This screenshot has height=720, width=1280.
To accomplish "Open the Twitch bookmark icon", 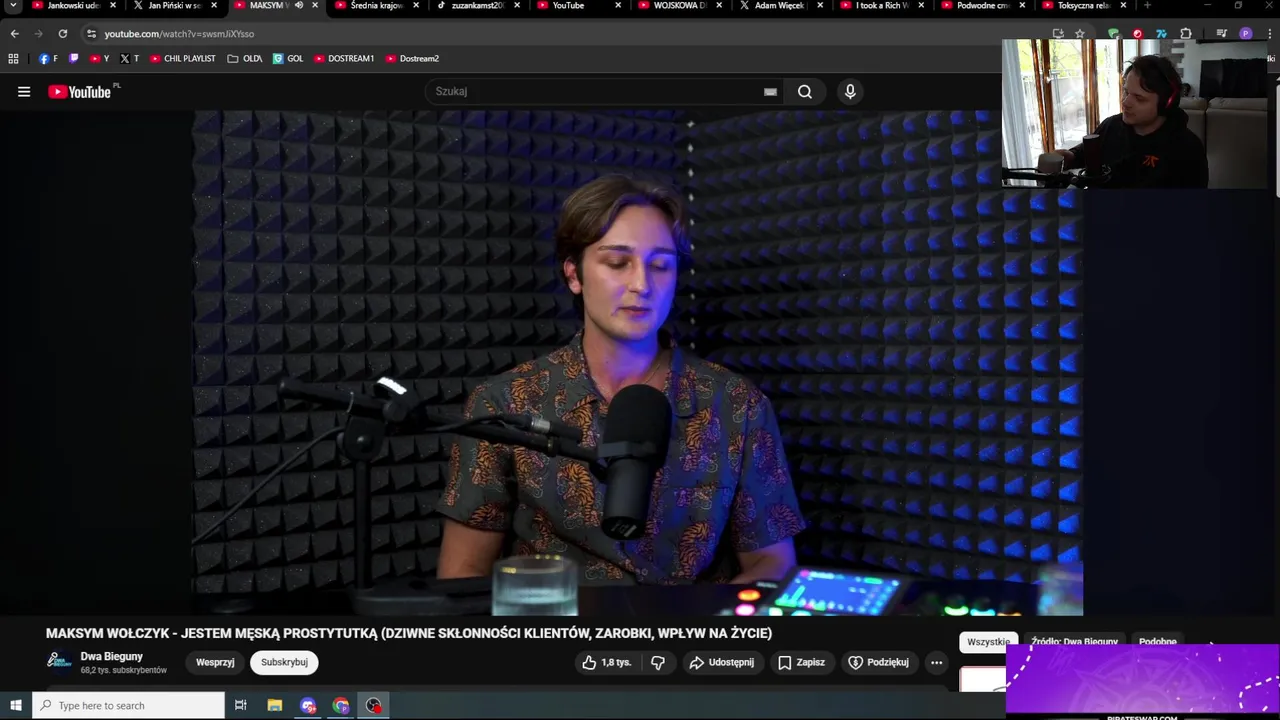I will click(x=73, y=59).
